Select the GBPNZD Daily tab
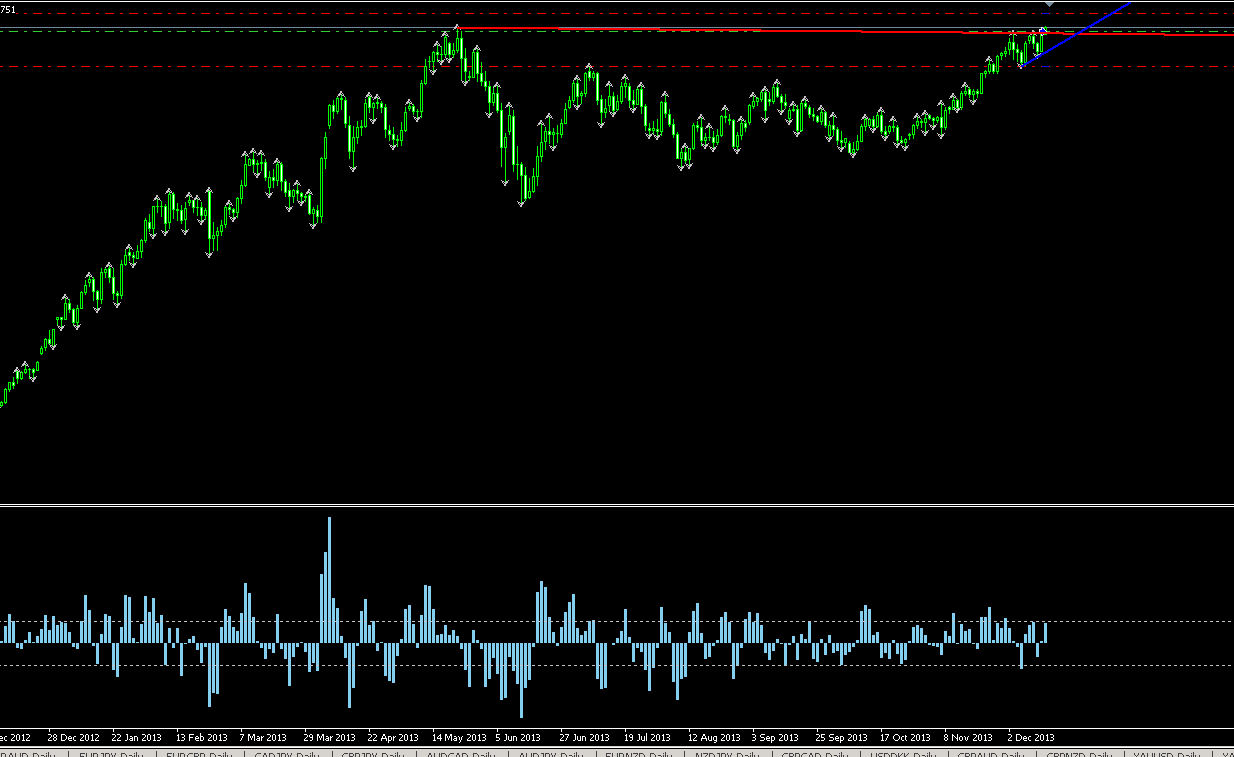The height and width of the screenshot is (757, 1234). (x=1078, y=753)
